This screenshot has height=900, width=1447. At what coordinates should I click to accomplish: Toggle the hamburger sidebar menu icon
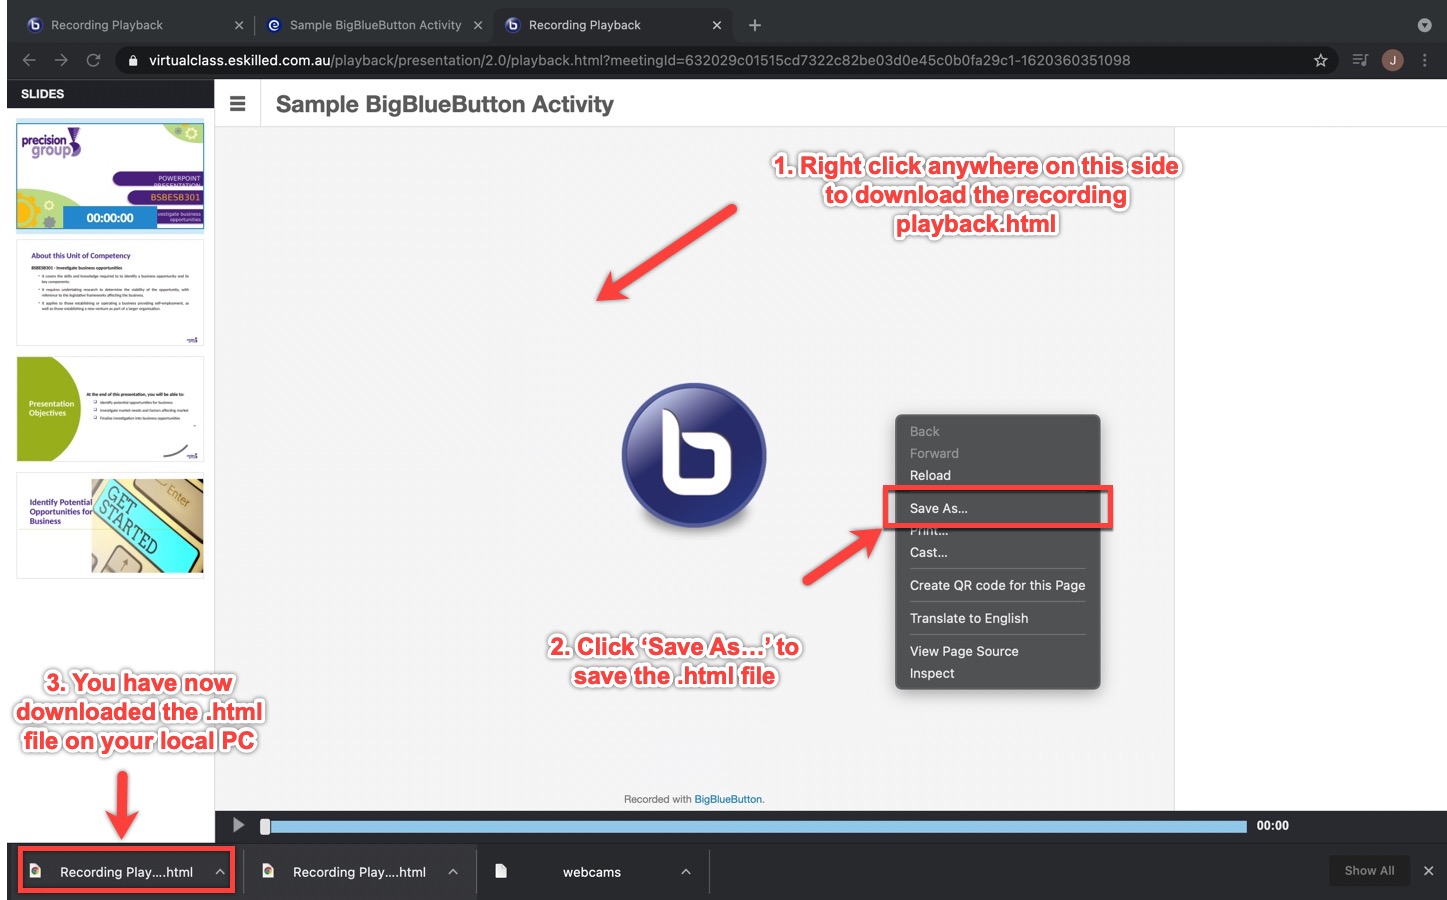tap(238, 104)
